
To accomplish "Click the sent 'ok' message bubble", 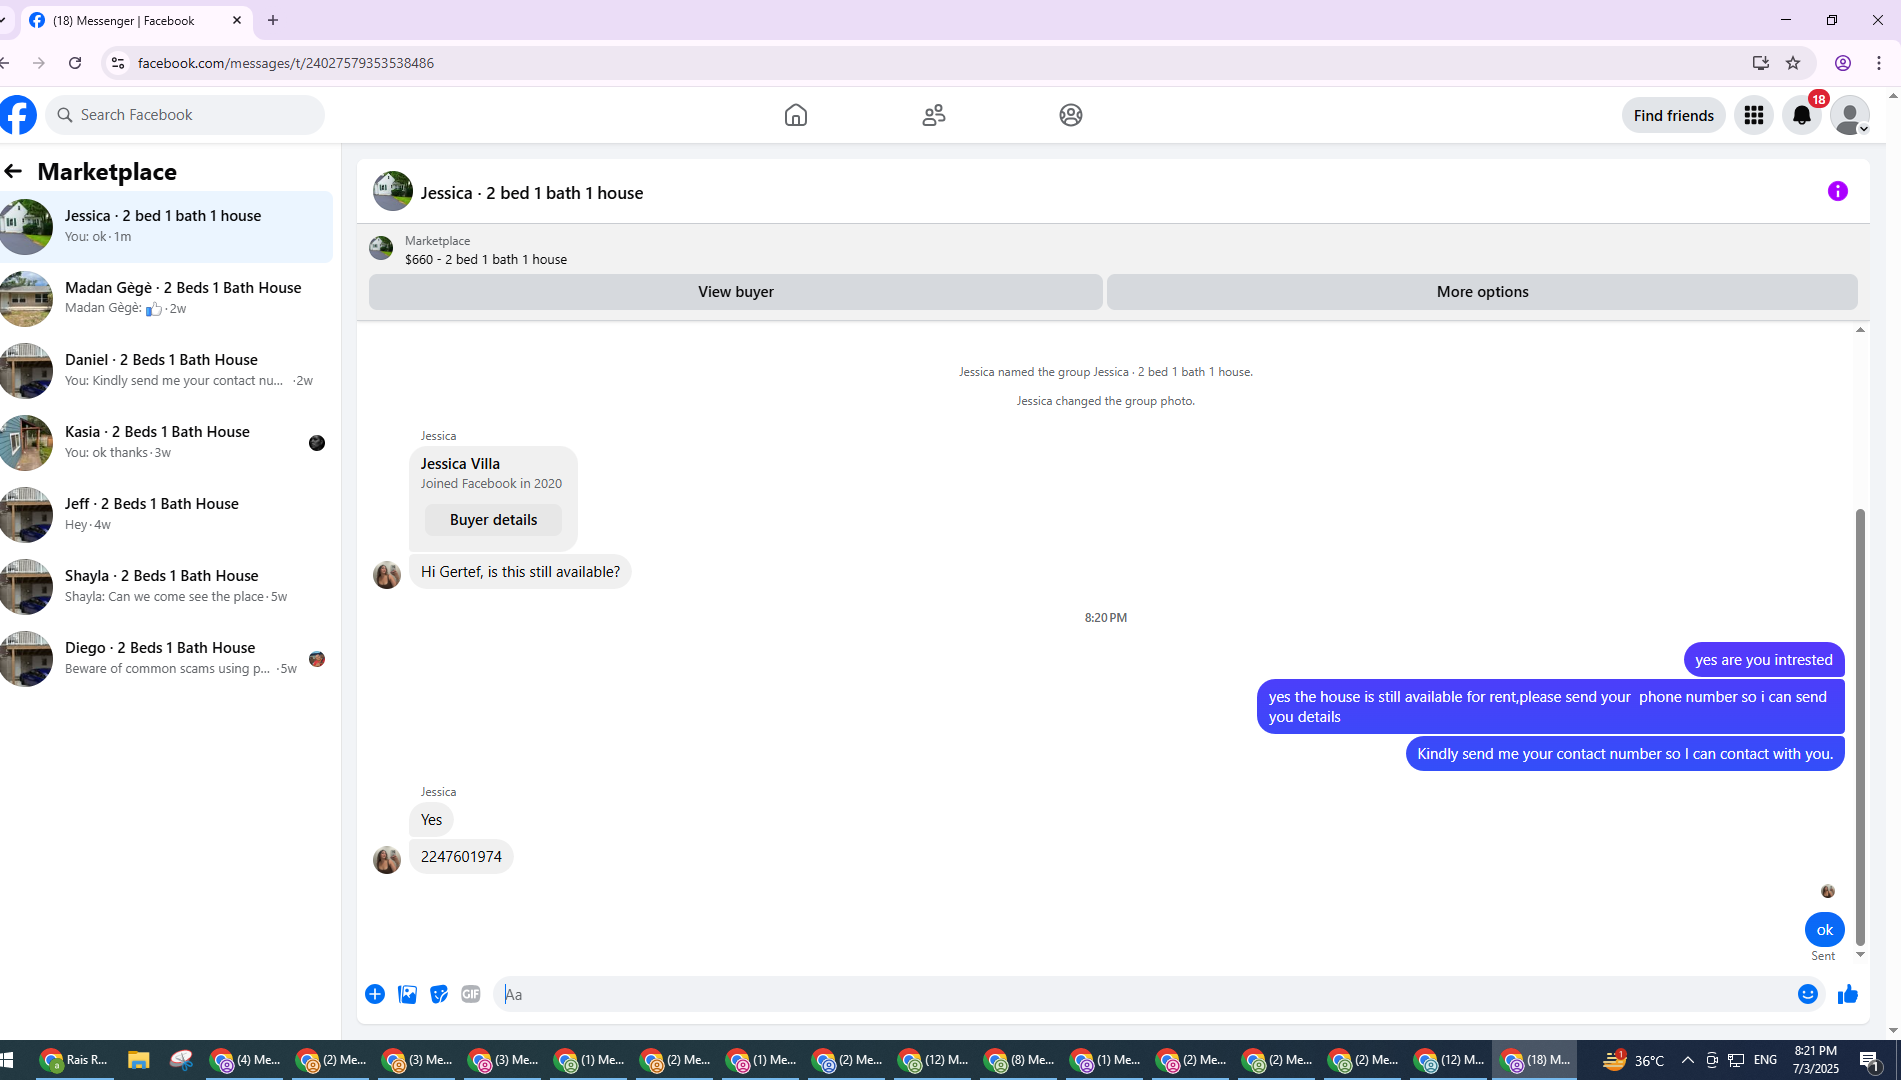I will pos(1825,930).
